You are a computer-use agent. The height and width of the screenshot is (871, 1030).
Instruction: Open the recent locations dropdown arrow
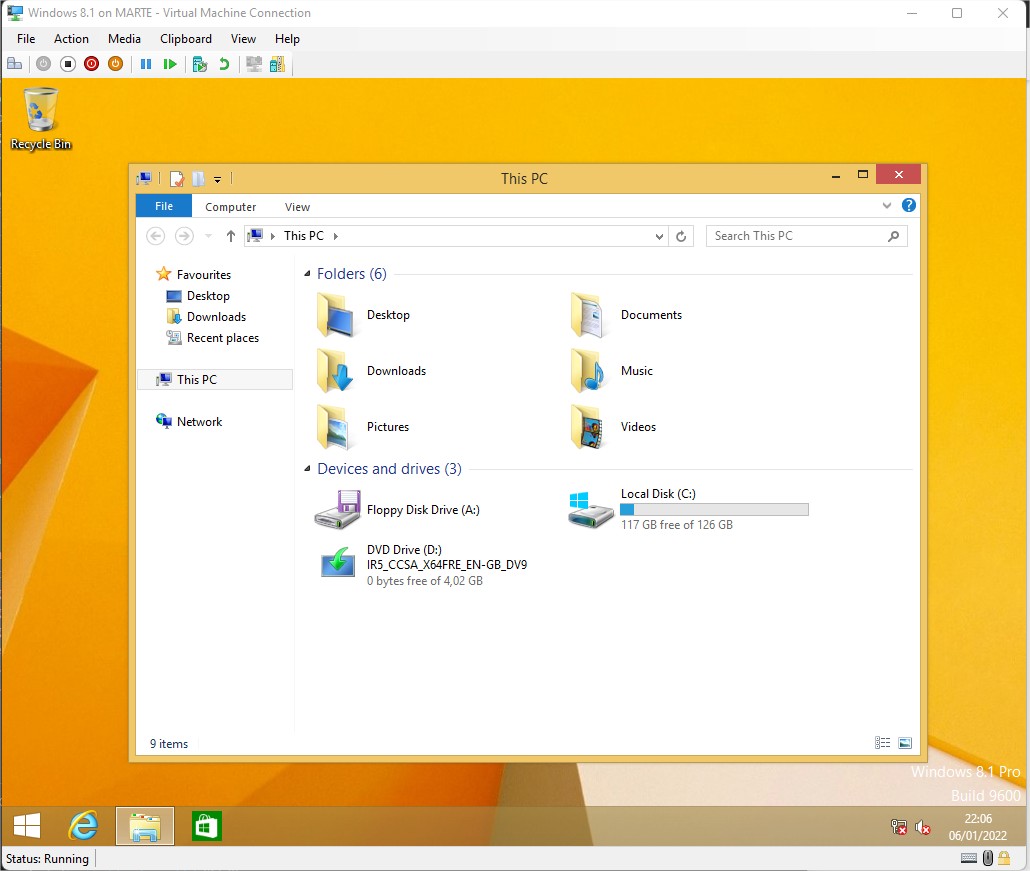pyautogui.click(x=208, y=236)
